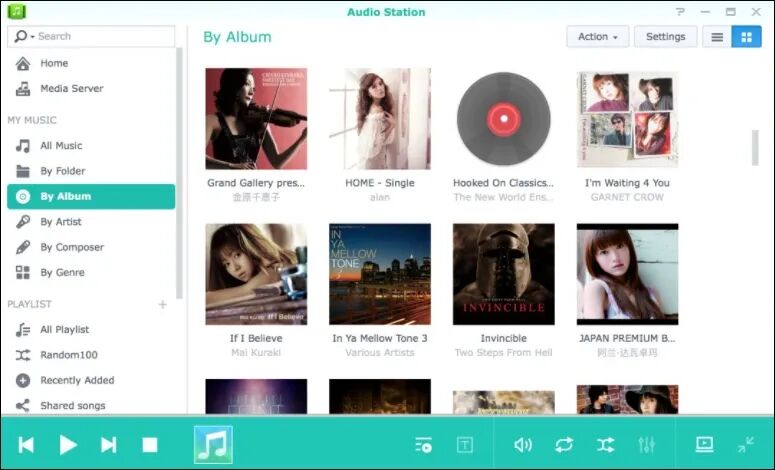The height and width of the screenshot is (470, 775).
Task: Expand the search filter dropdown arrow
Action: click(x=33, y=37)
